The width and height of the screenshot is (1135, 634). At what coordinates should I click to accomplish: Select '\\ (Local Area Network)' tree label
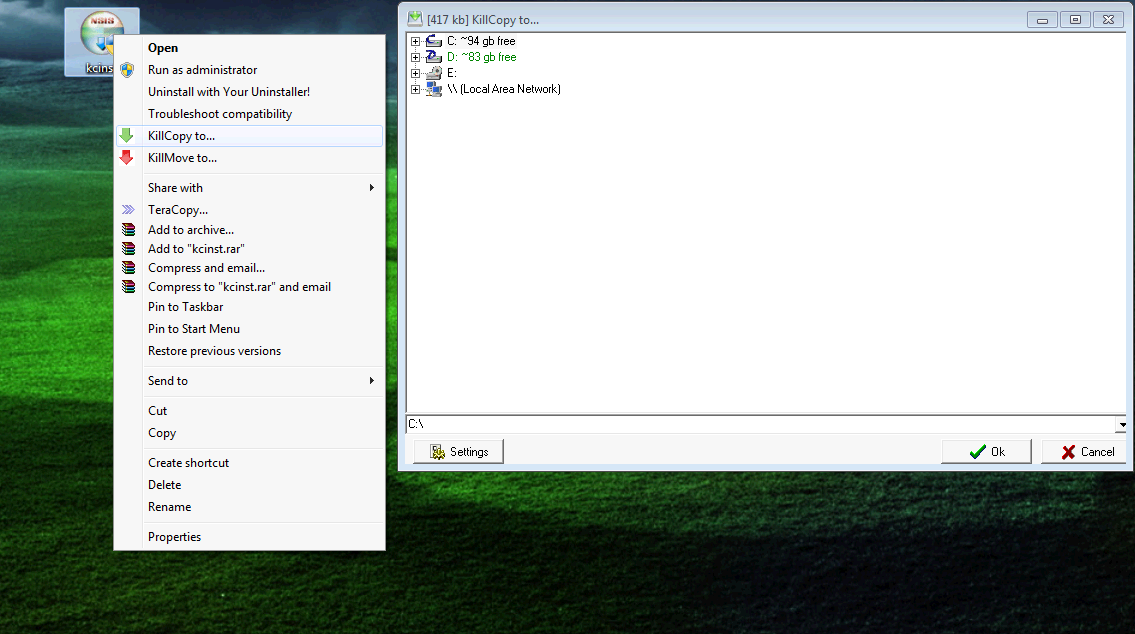[504, 89]
